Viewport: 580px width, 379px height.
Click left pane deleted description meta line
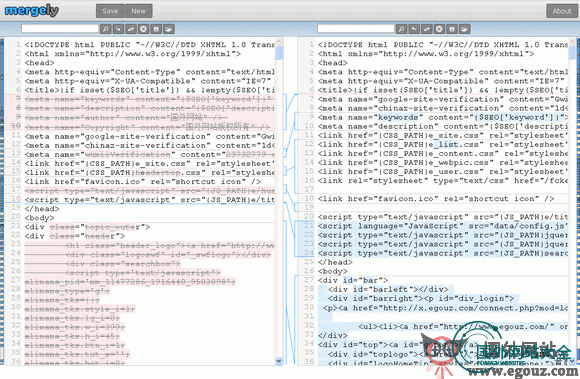(x=149, y=108)
